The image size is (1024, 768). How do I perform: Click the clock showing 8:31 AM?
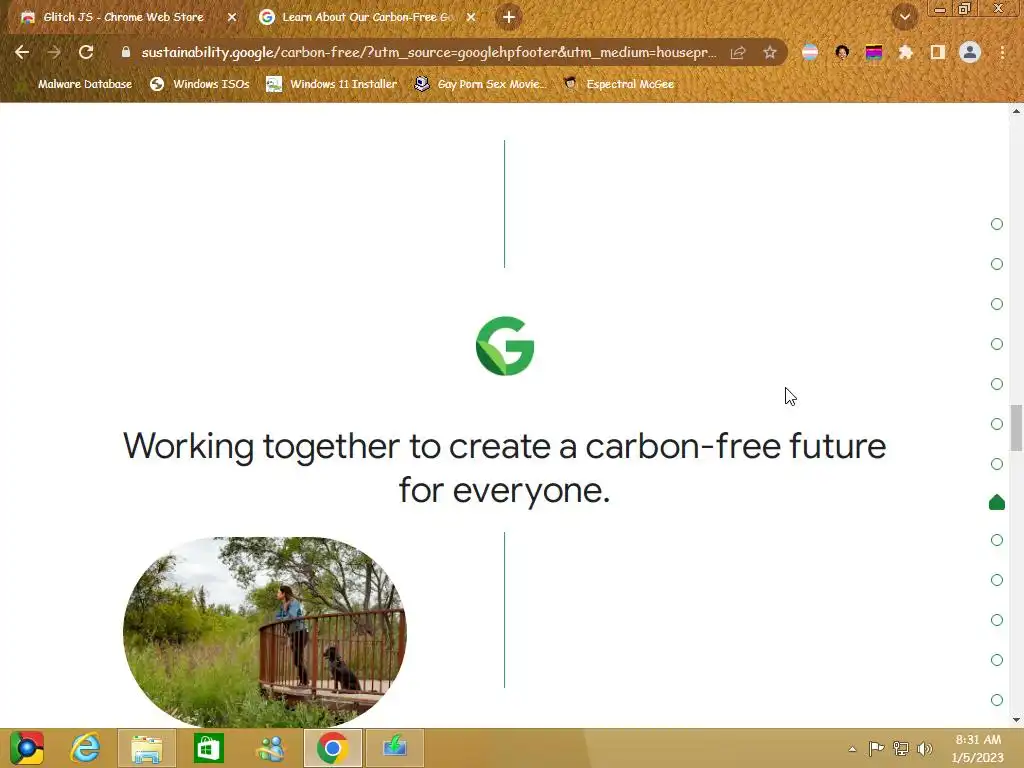pos(978,748)
